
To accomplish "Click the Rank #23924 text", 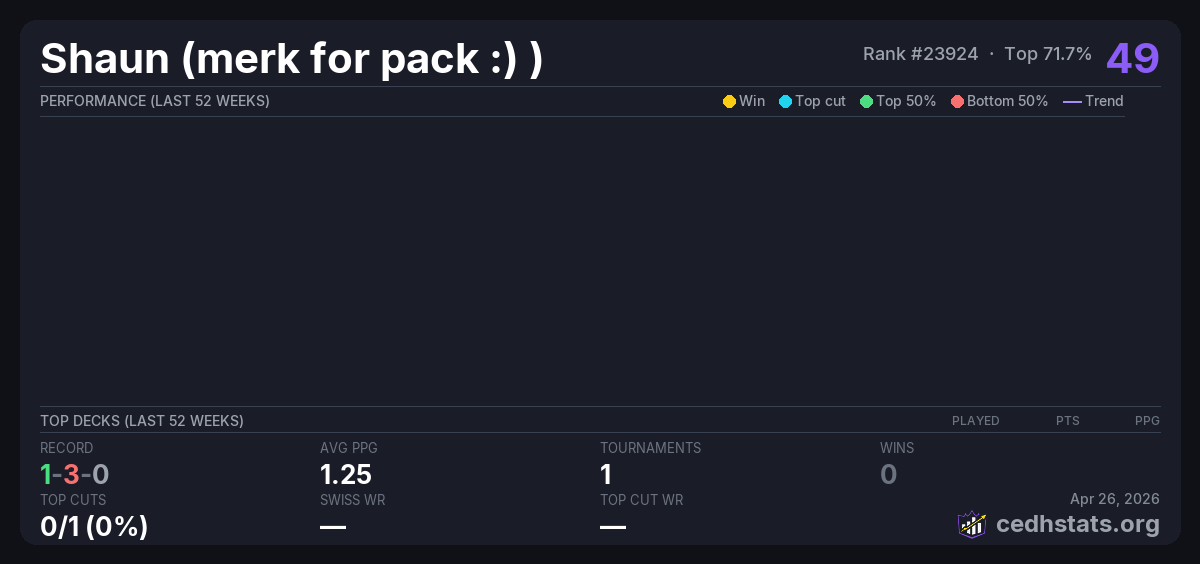I will point(920,54).
